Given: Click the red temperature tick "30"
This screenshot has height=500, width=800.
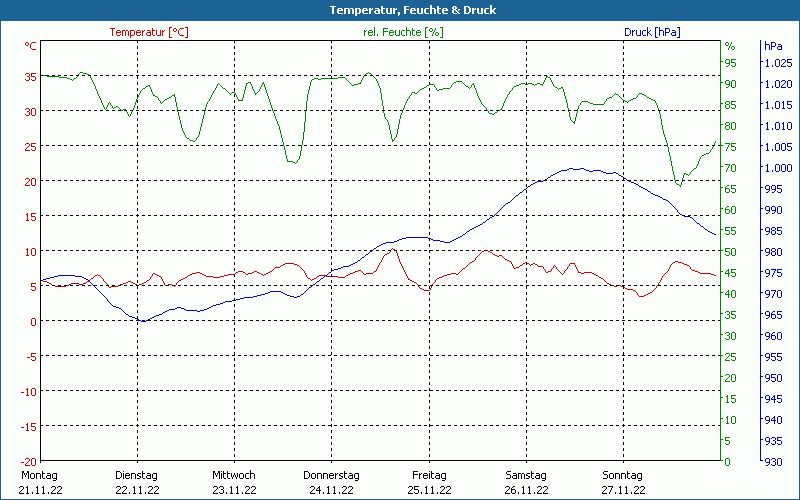Looking at the screenshot, I should coord(30,112).
